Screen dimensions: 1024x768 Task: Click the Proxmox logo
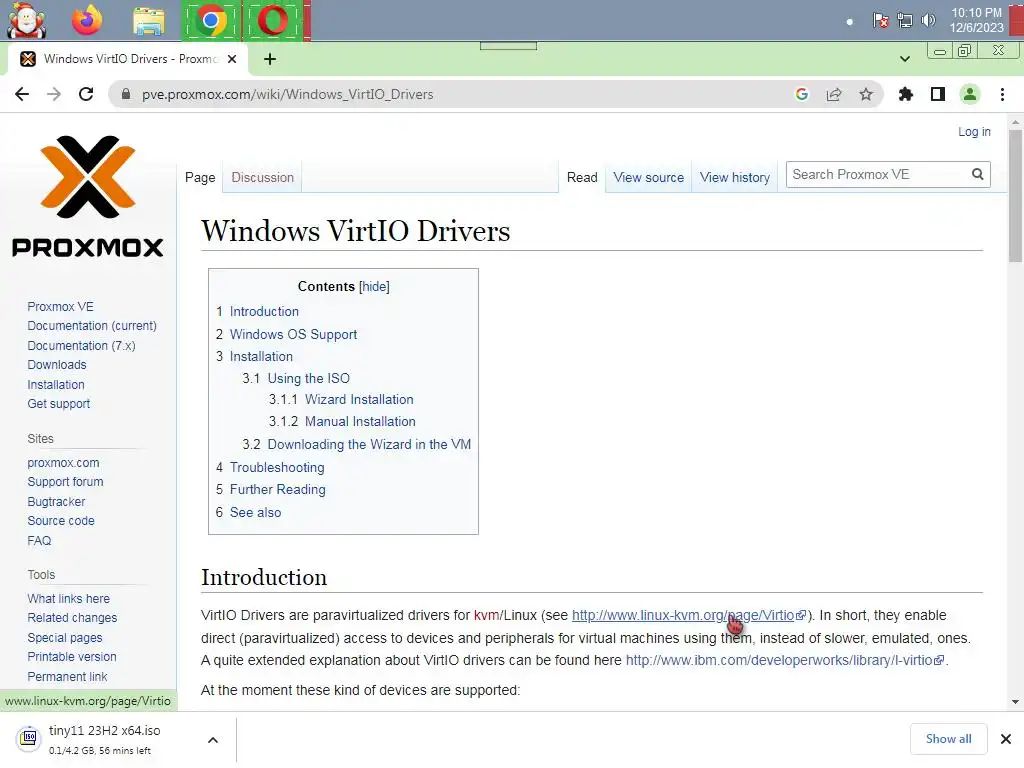click(88, 195)
